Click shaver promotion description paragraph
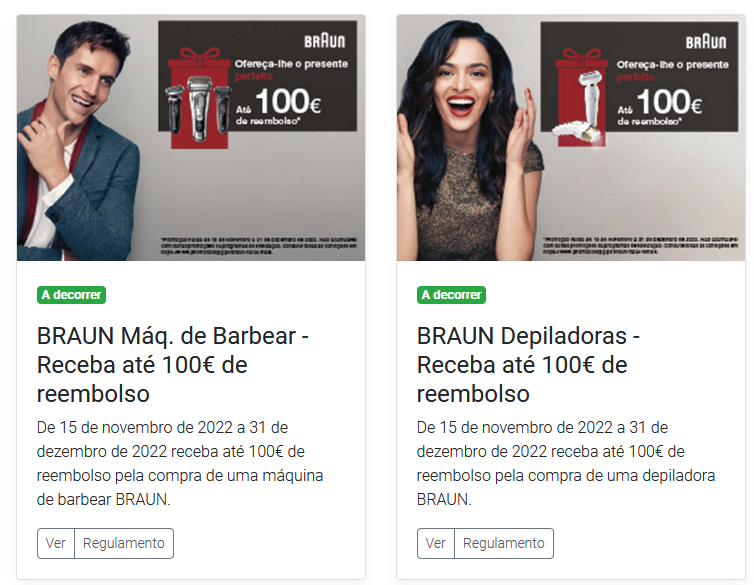Viewport: 754px width, 585px height. (180, 463)
